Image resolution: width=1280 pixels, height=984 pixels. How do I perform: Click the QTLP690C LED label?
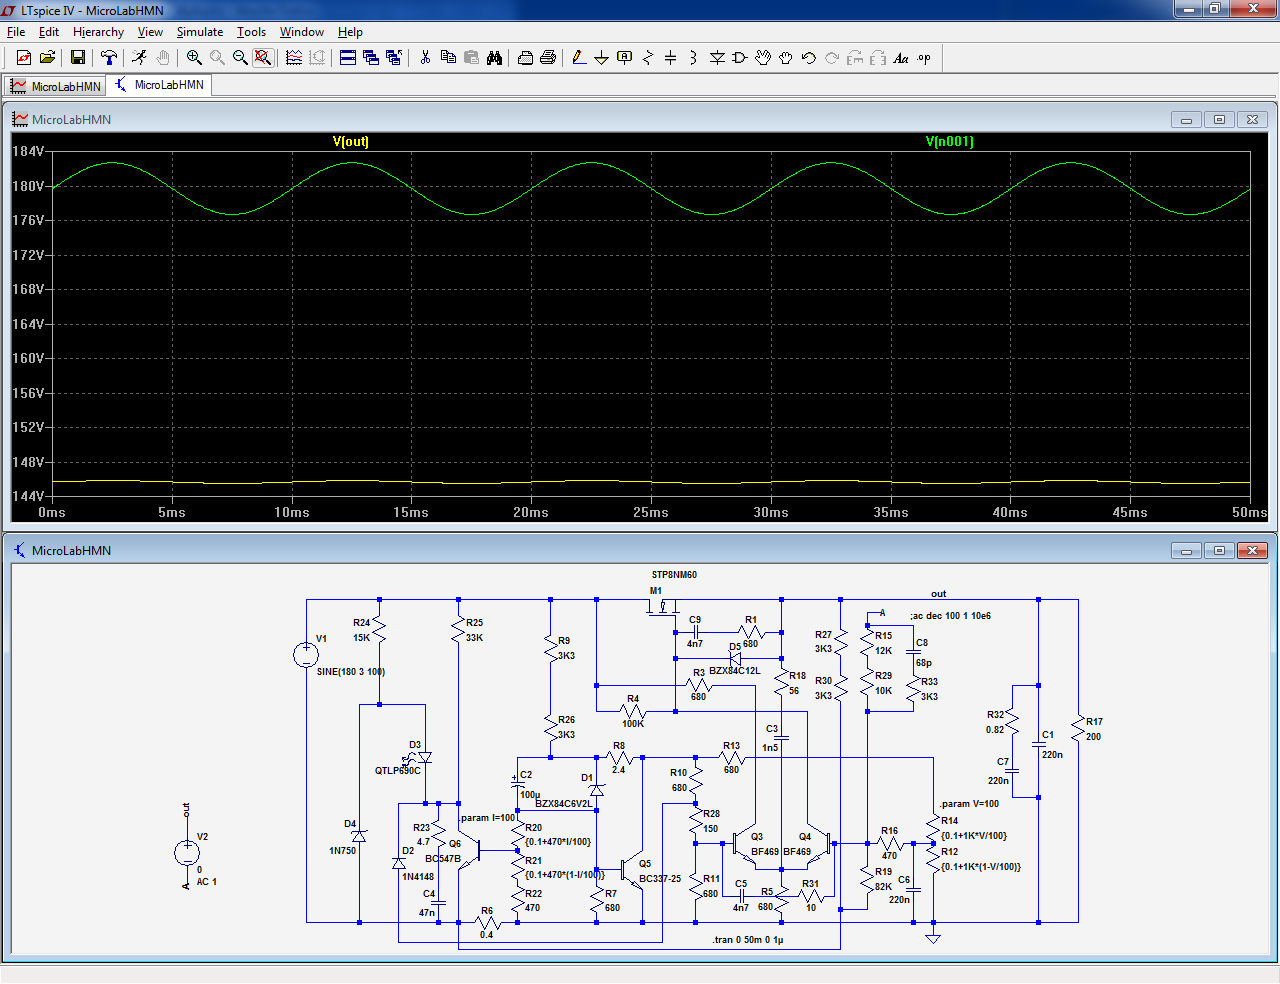click(398, 771)
